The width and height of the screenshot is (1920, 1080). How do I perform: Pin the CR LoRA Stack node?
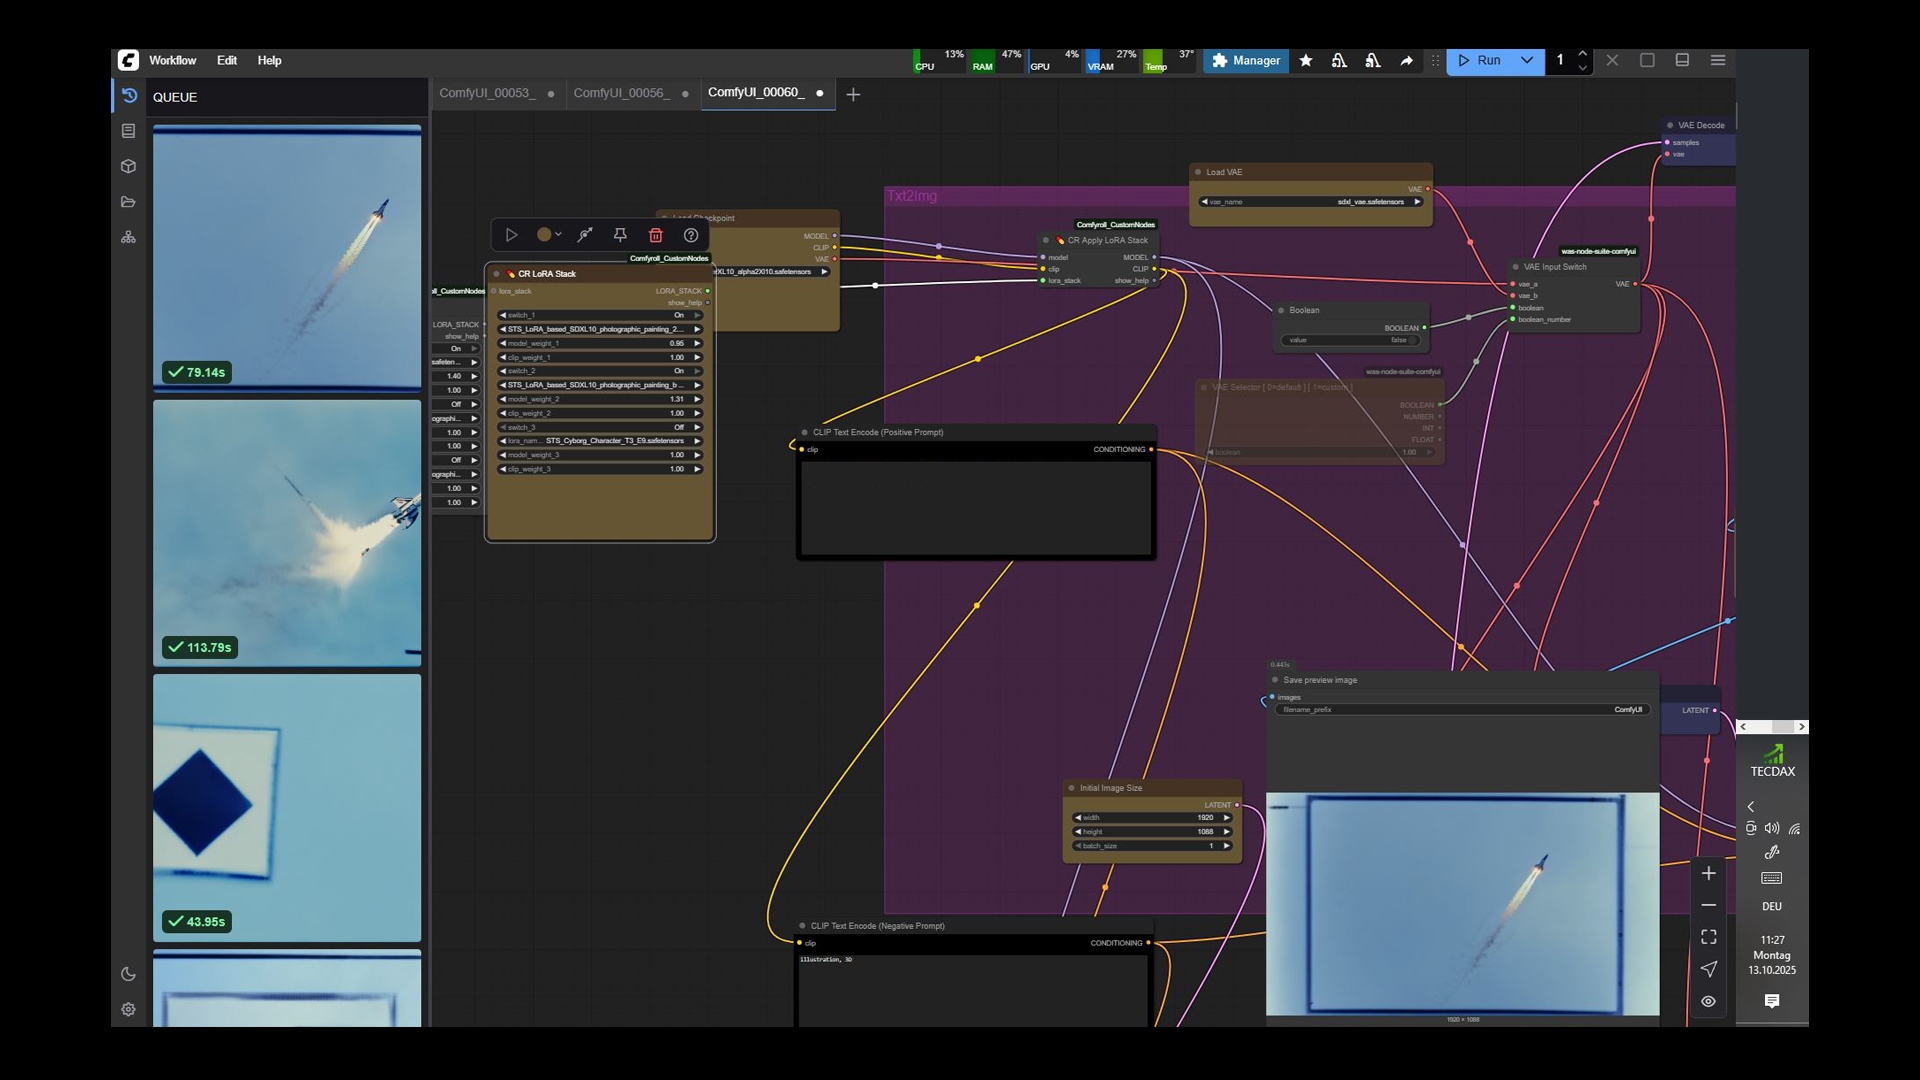point(620,235)
